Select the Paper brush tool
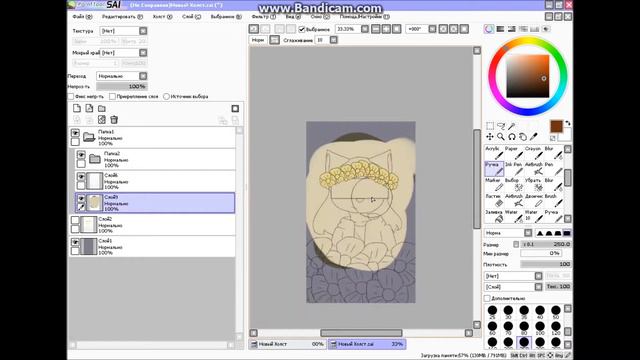 click(x=513, y=153)
